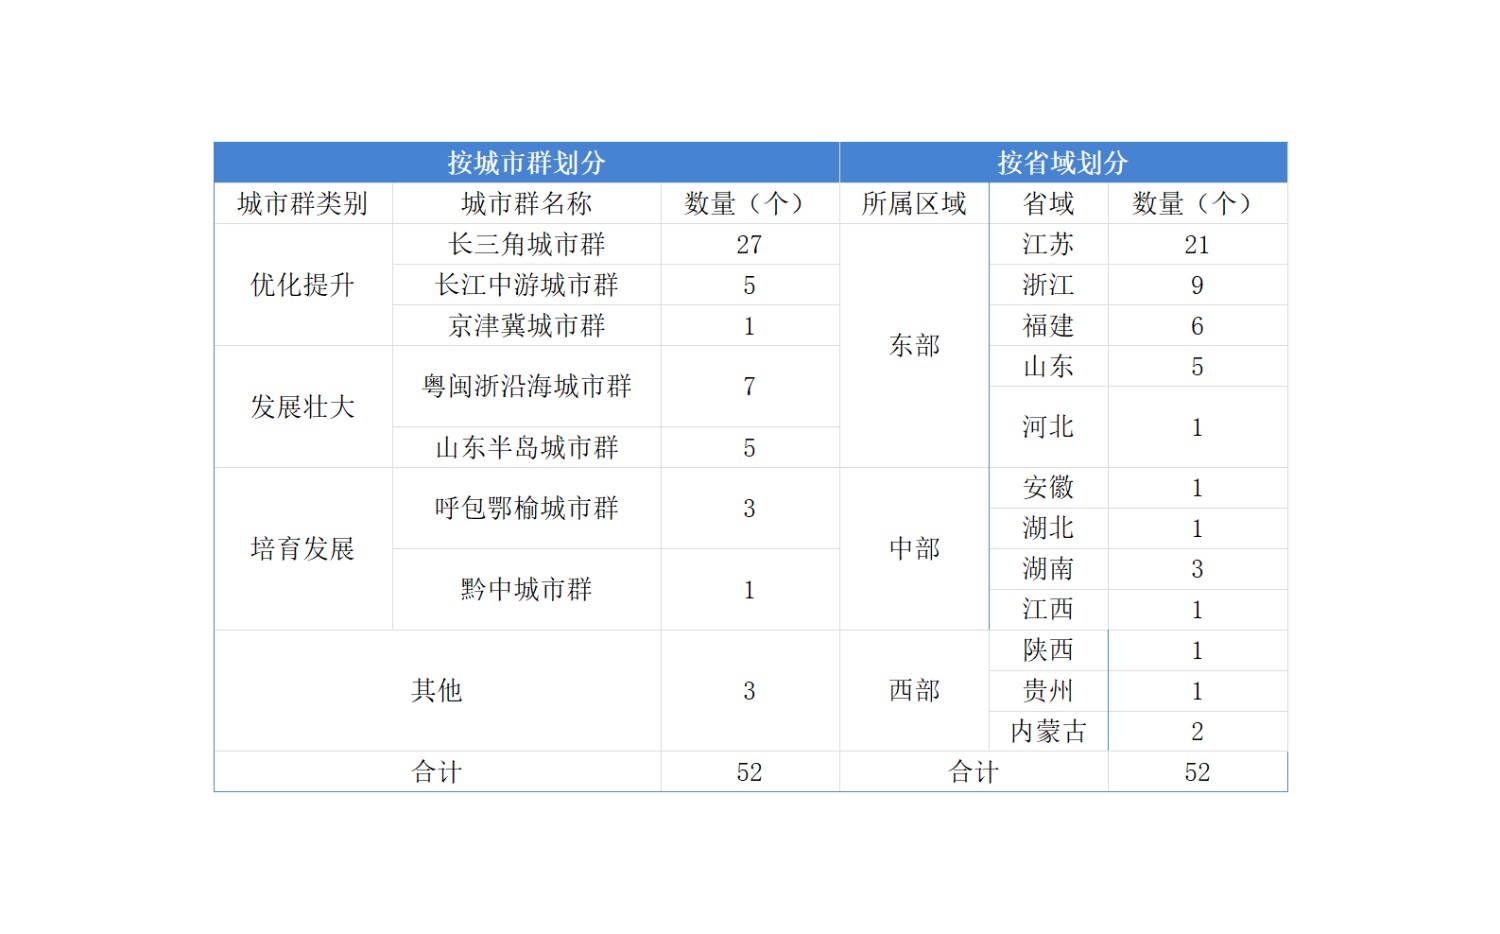The height and width of the screenshot is (934, 1500).
Task: Select the 城市群类别 column header
Action: tap(302, 204)
